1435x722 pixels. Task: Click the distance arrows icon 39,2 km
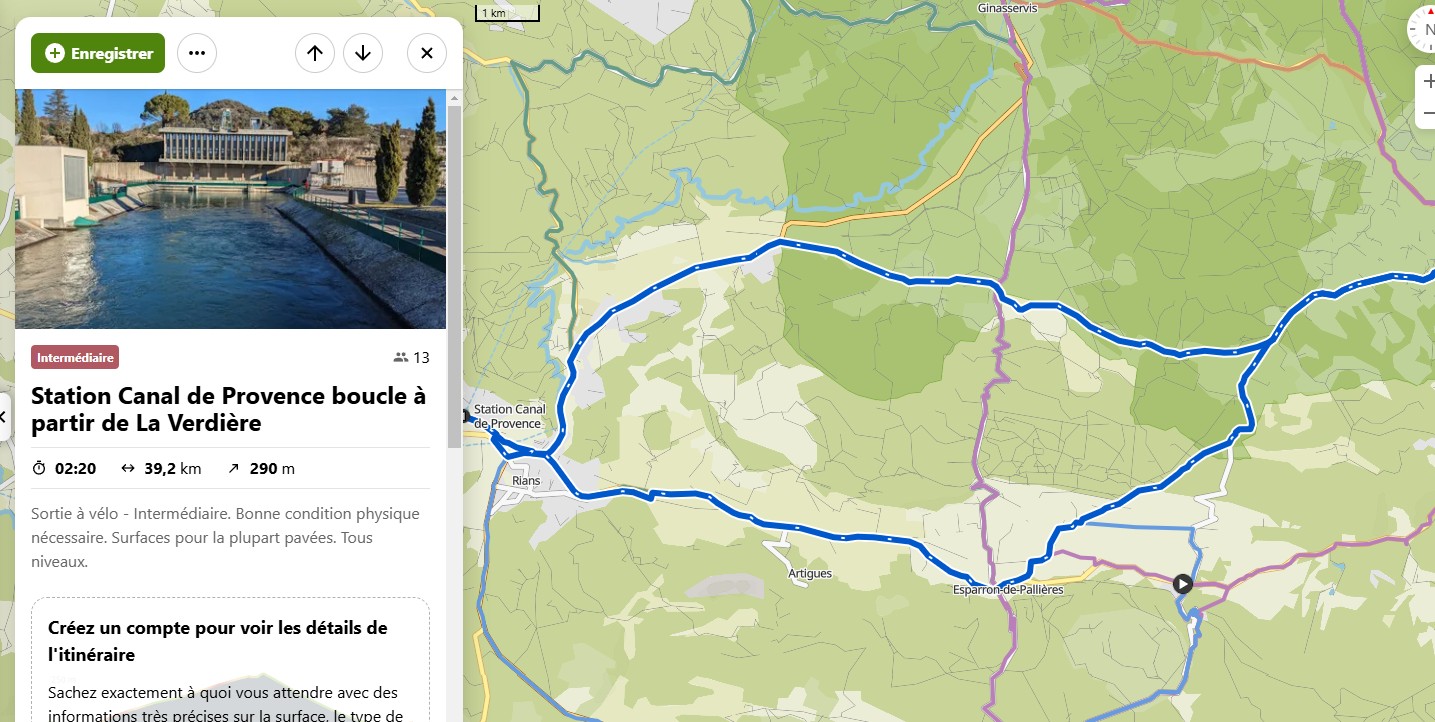pyautogui.click(x=128, y=468)
